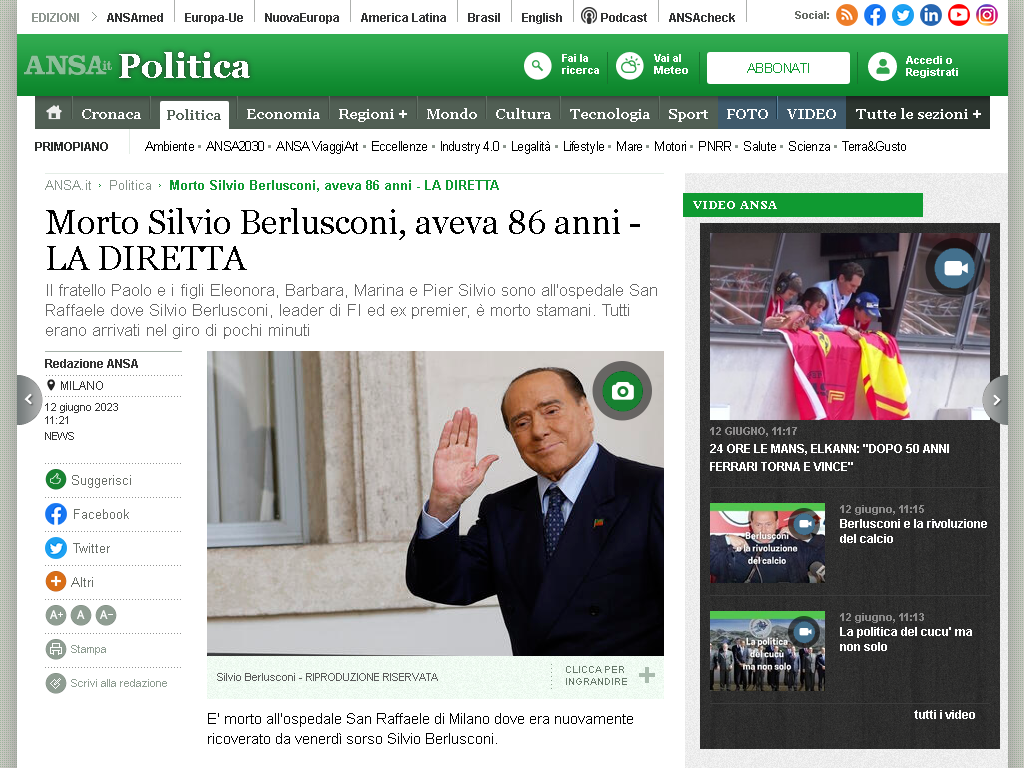Select the Cronaca section tab

111,114
